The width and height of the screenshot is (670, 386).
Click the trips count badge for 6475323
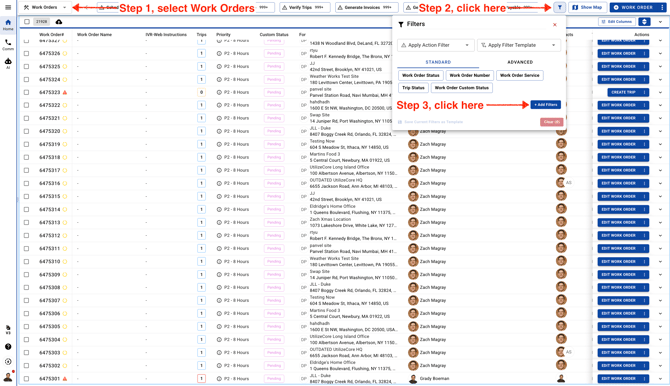(x=201, y=92)
